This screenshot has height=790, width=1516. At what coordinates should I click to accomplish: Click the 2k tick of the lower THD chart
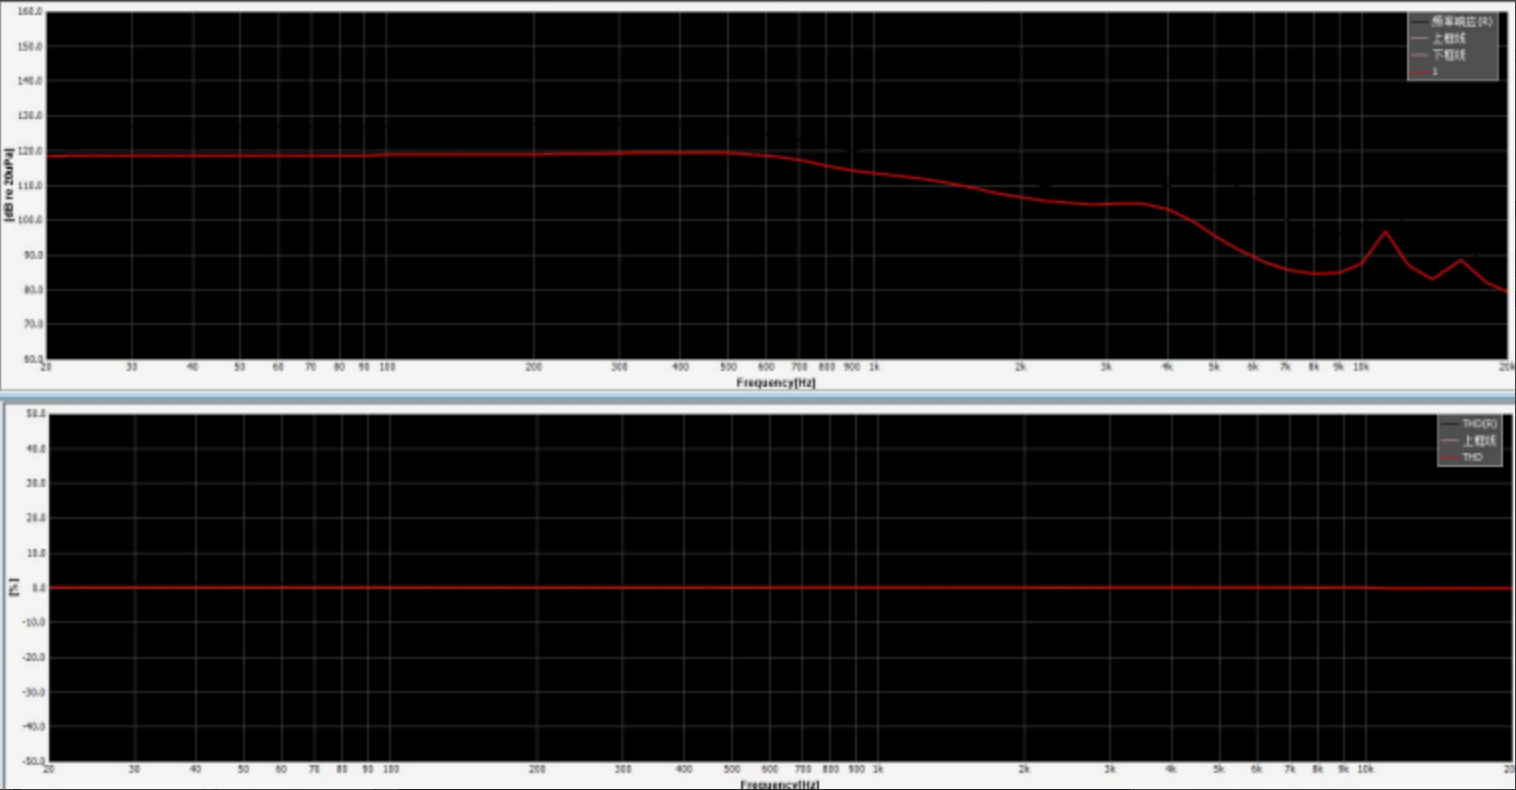(1024, 769)
